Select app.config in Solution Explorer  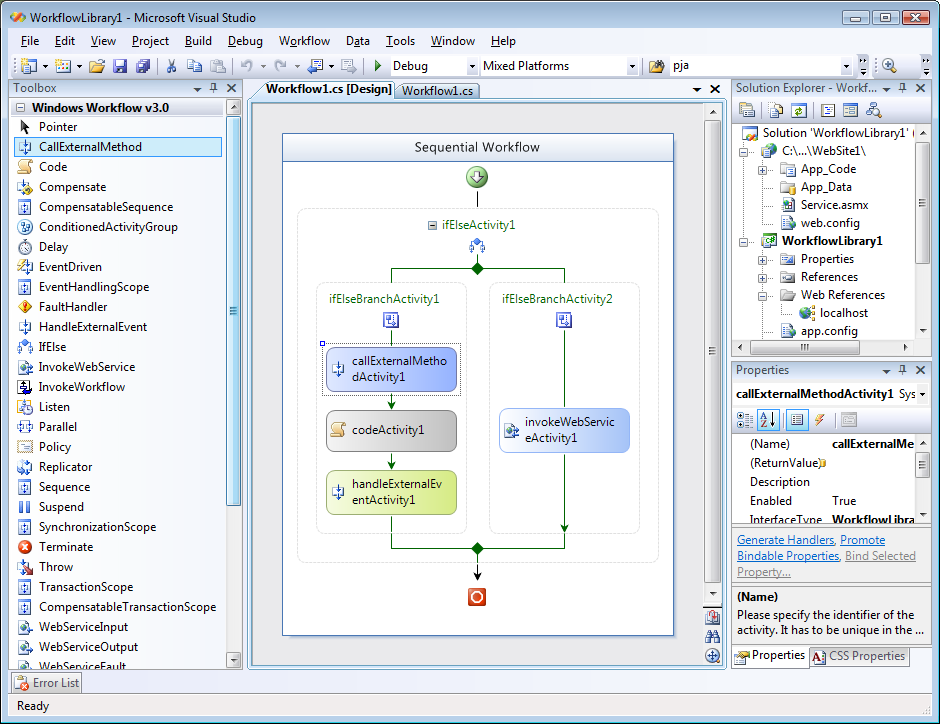point(829,331)
